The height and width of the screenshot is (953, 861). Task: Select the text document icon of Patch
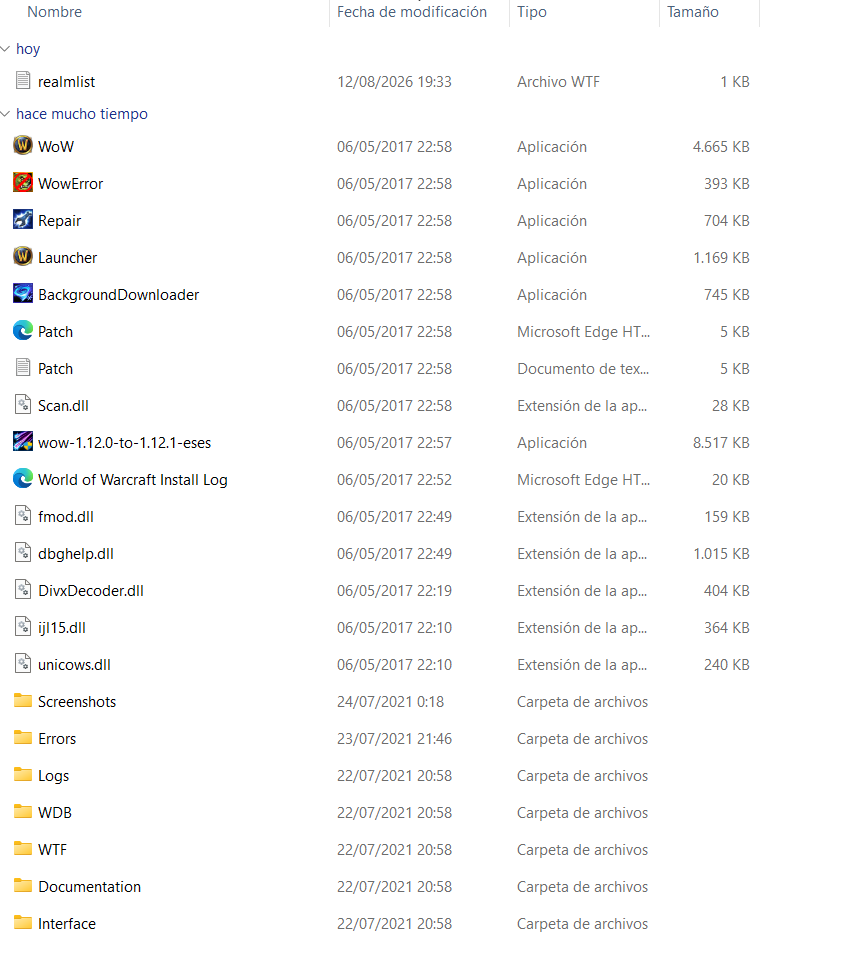(22, 368)
